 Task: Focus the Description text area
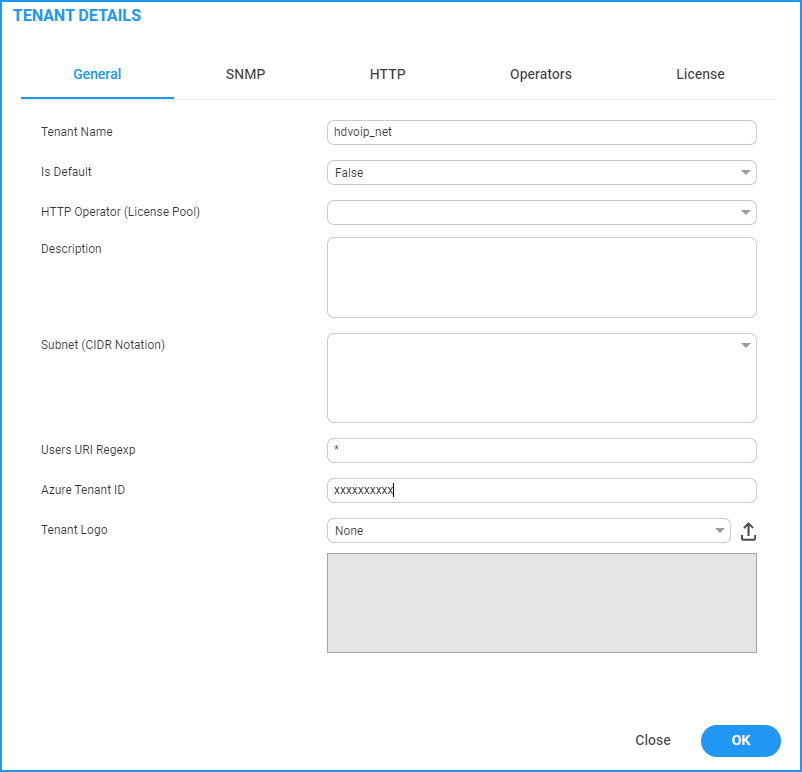point(541,277)
